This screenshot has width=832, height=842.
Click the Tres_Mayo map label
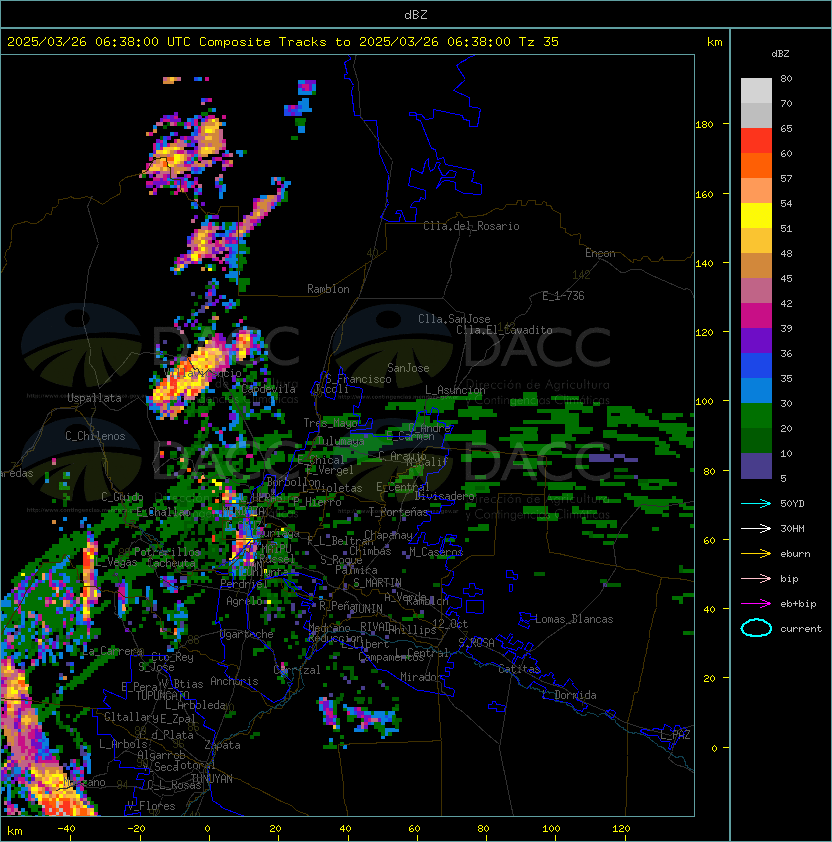coord(330,423)
